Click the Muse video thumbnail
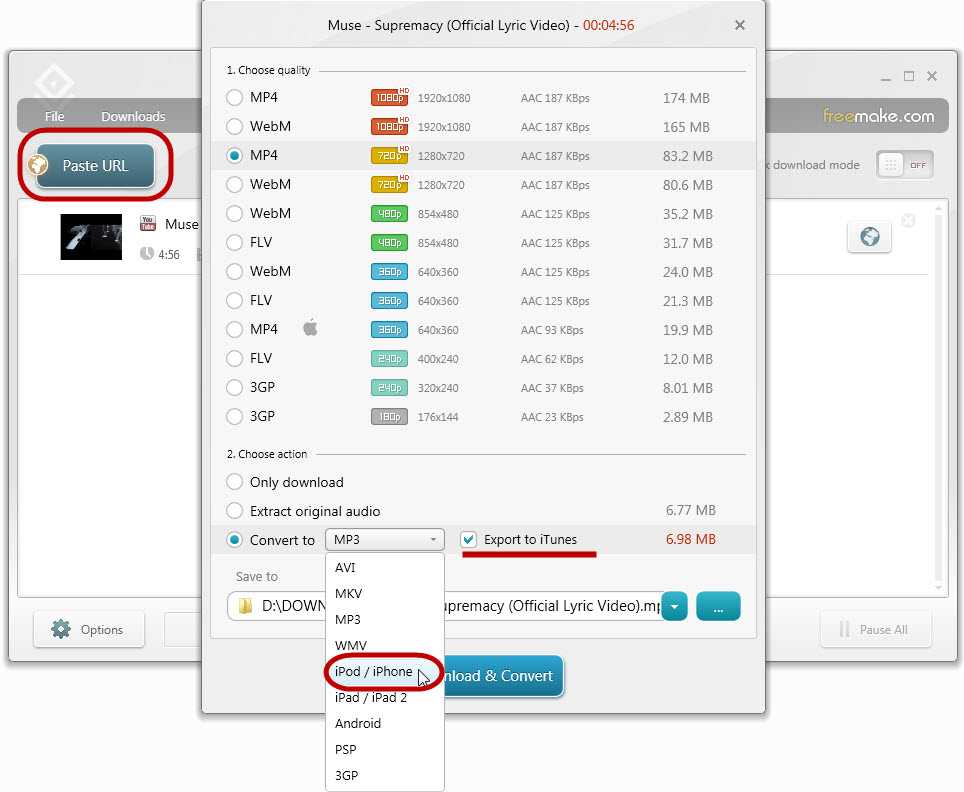Viewport: 964px width, 792px height. click(91, 237)
